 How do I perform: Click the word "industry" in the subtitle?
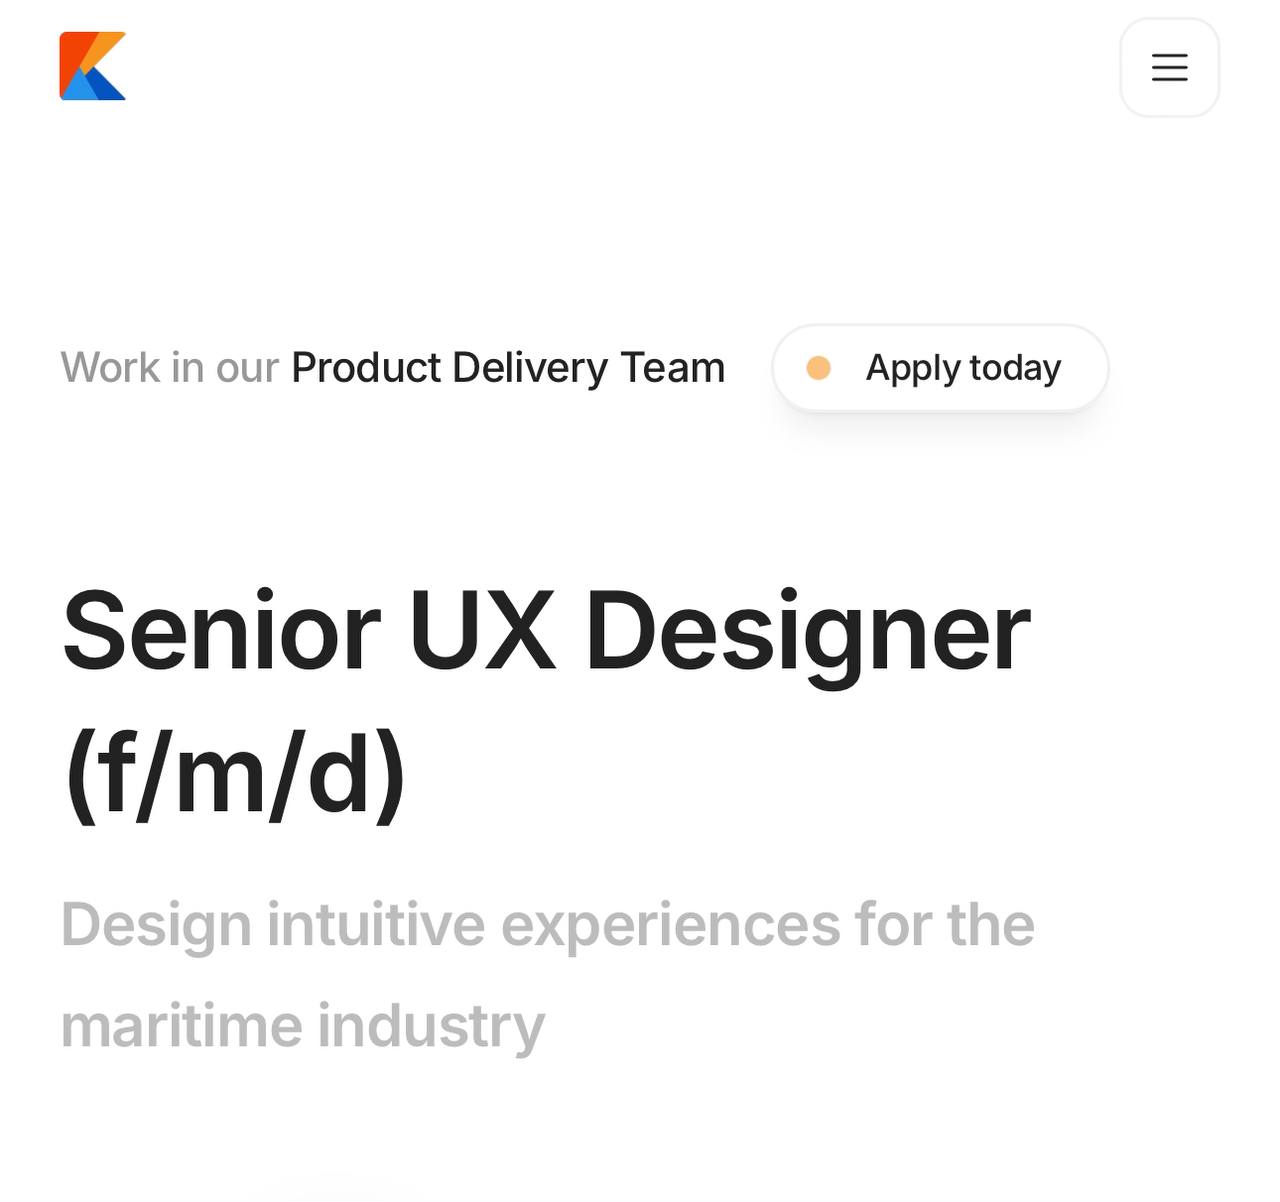click(x=431, y=1028)
